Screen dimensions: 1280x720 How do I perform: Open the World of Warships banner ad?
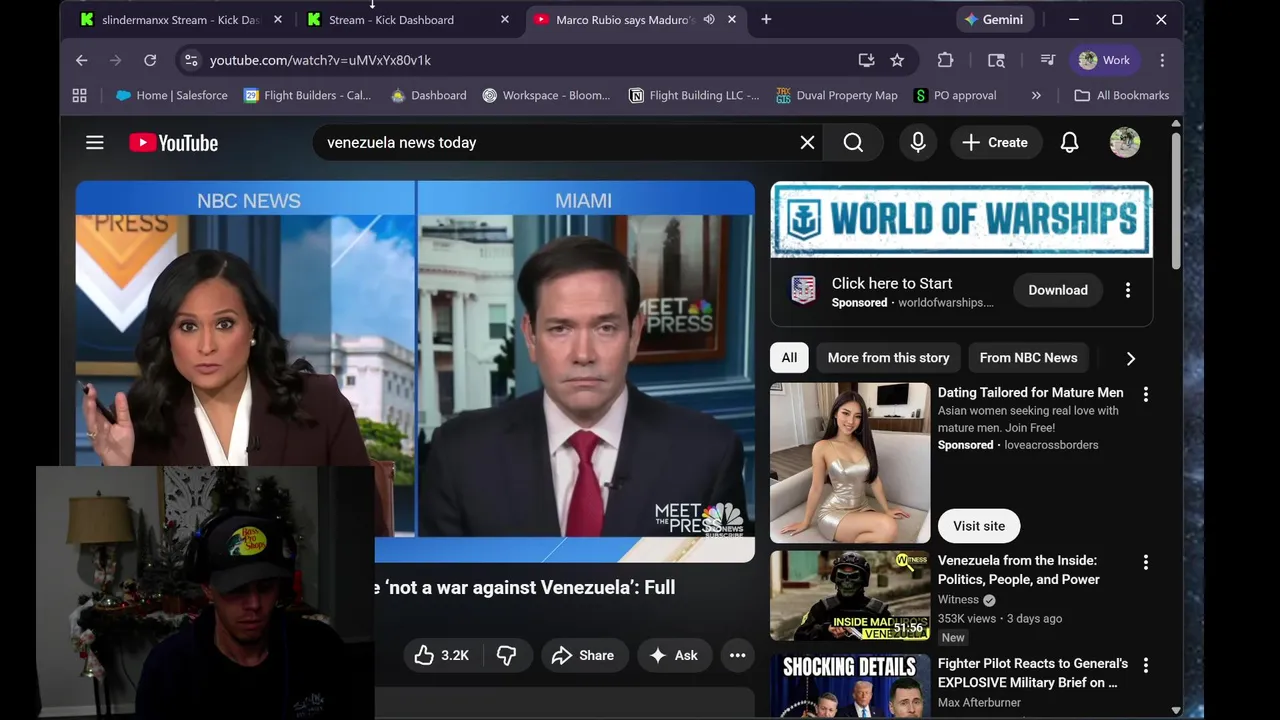pyautogui.click(x=961, y=220)
